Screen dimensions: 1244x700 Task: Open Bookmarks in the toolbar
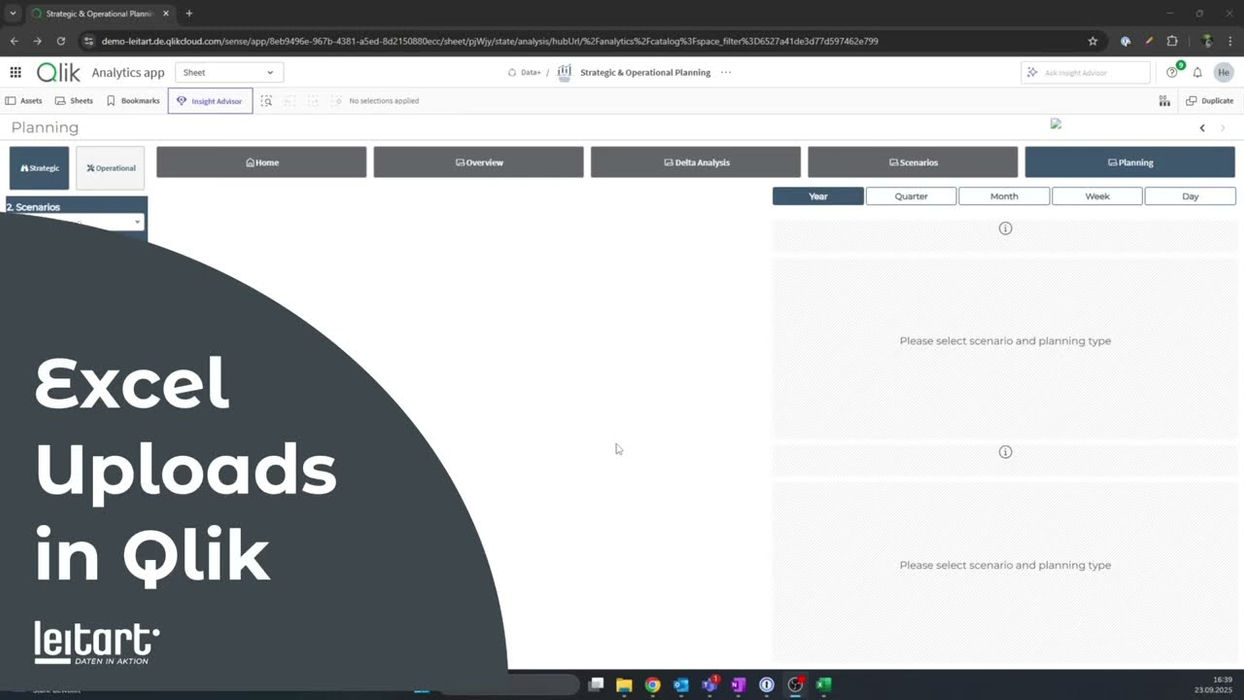tap(133, 101)
